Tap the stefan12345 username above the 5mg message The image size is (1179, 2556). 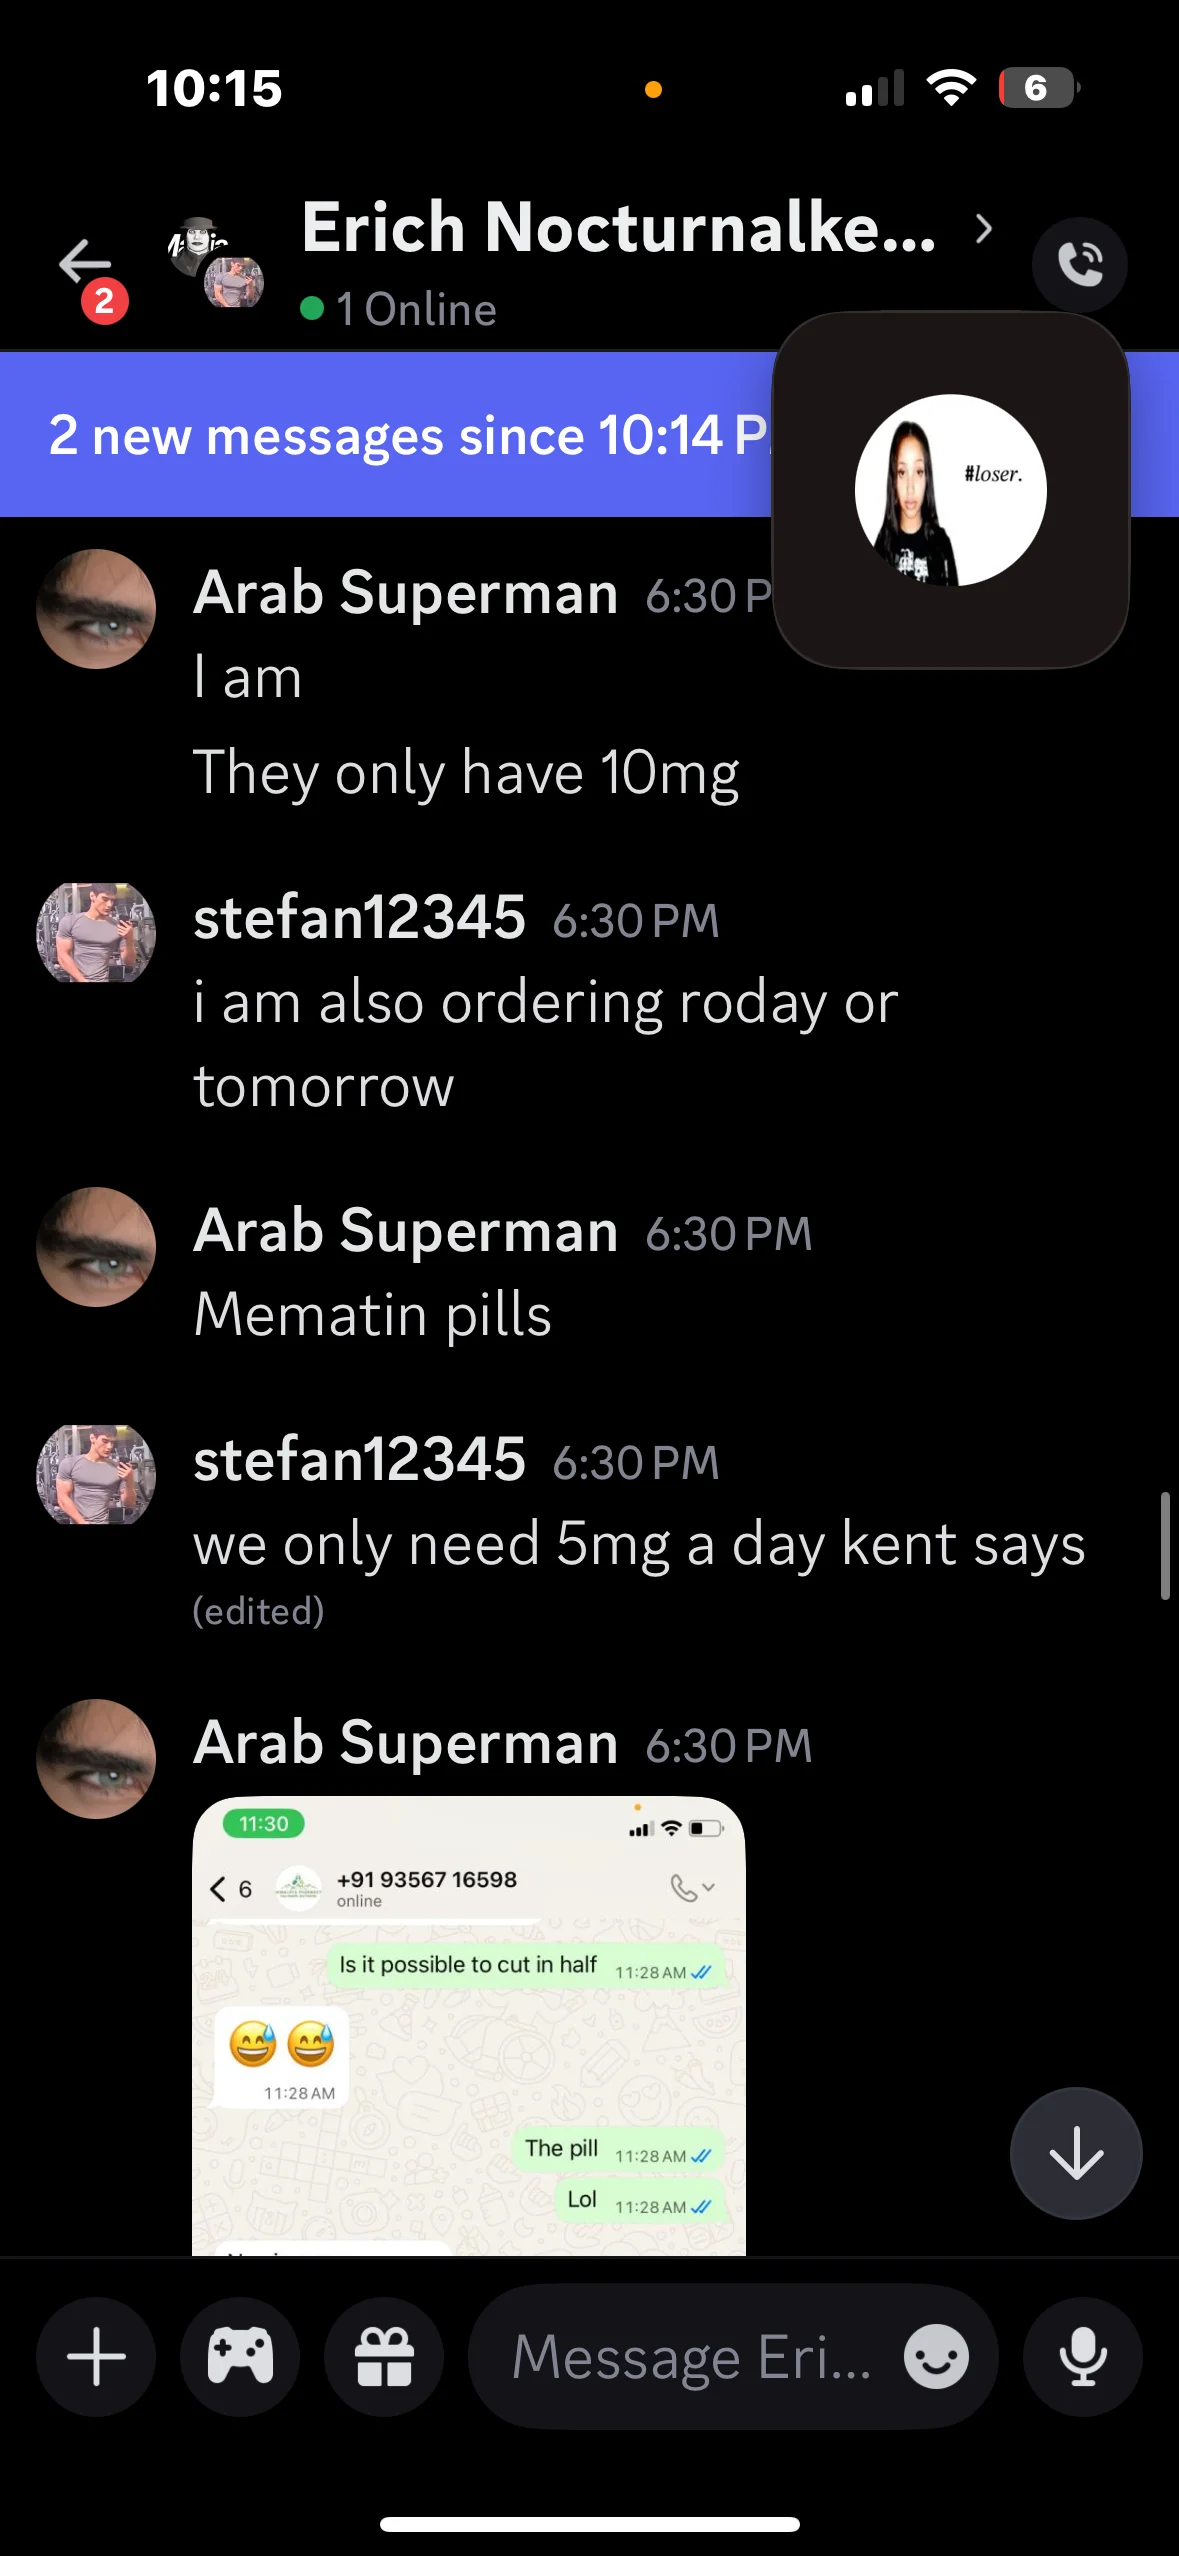coord(359,1459)
